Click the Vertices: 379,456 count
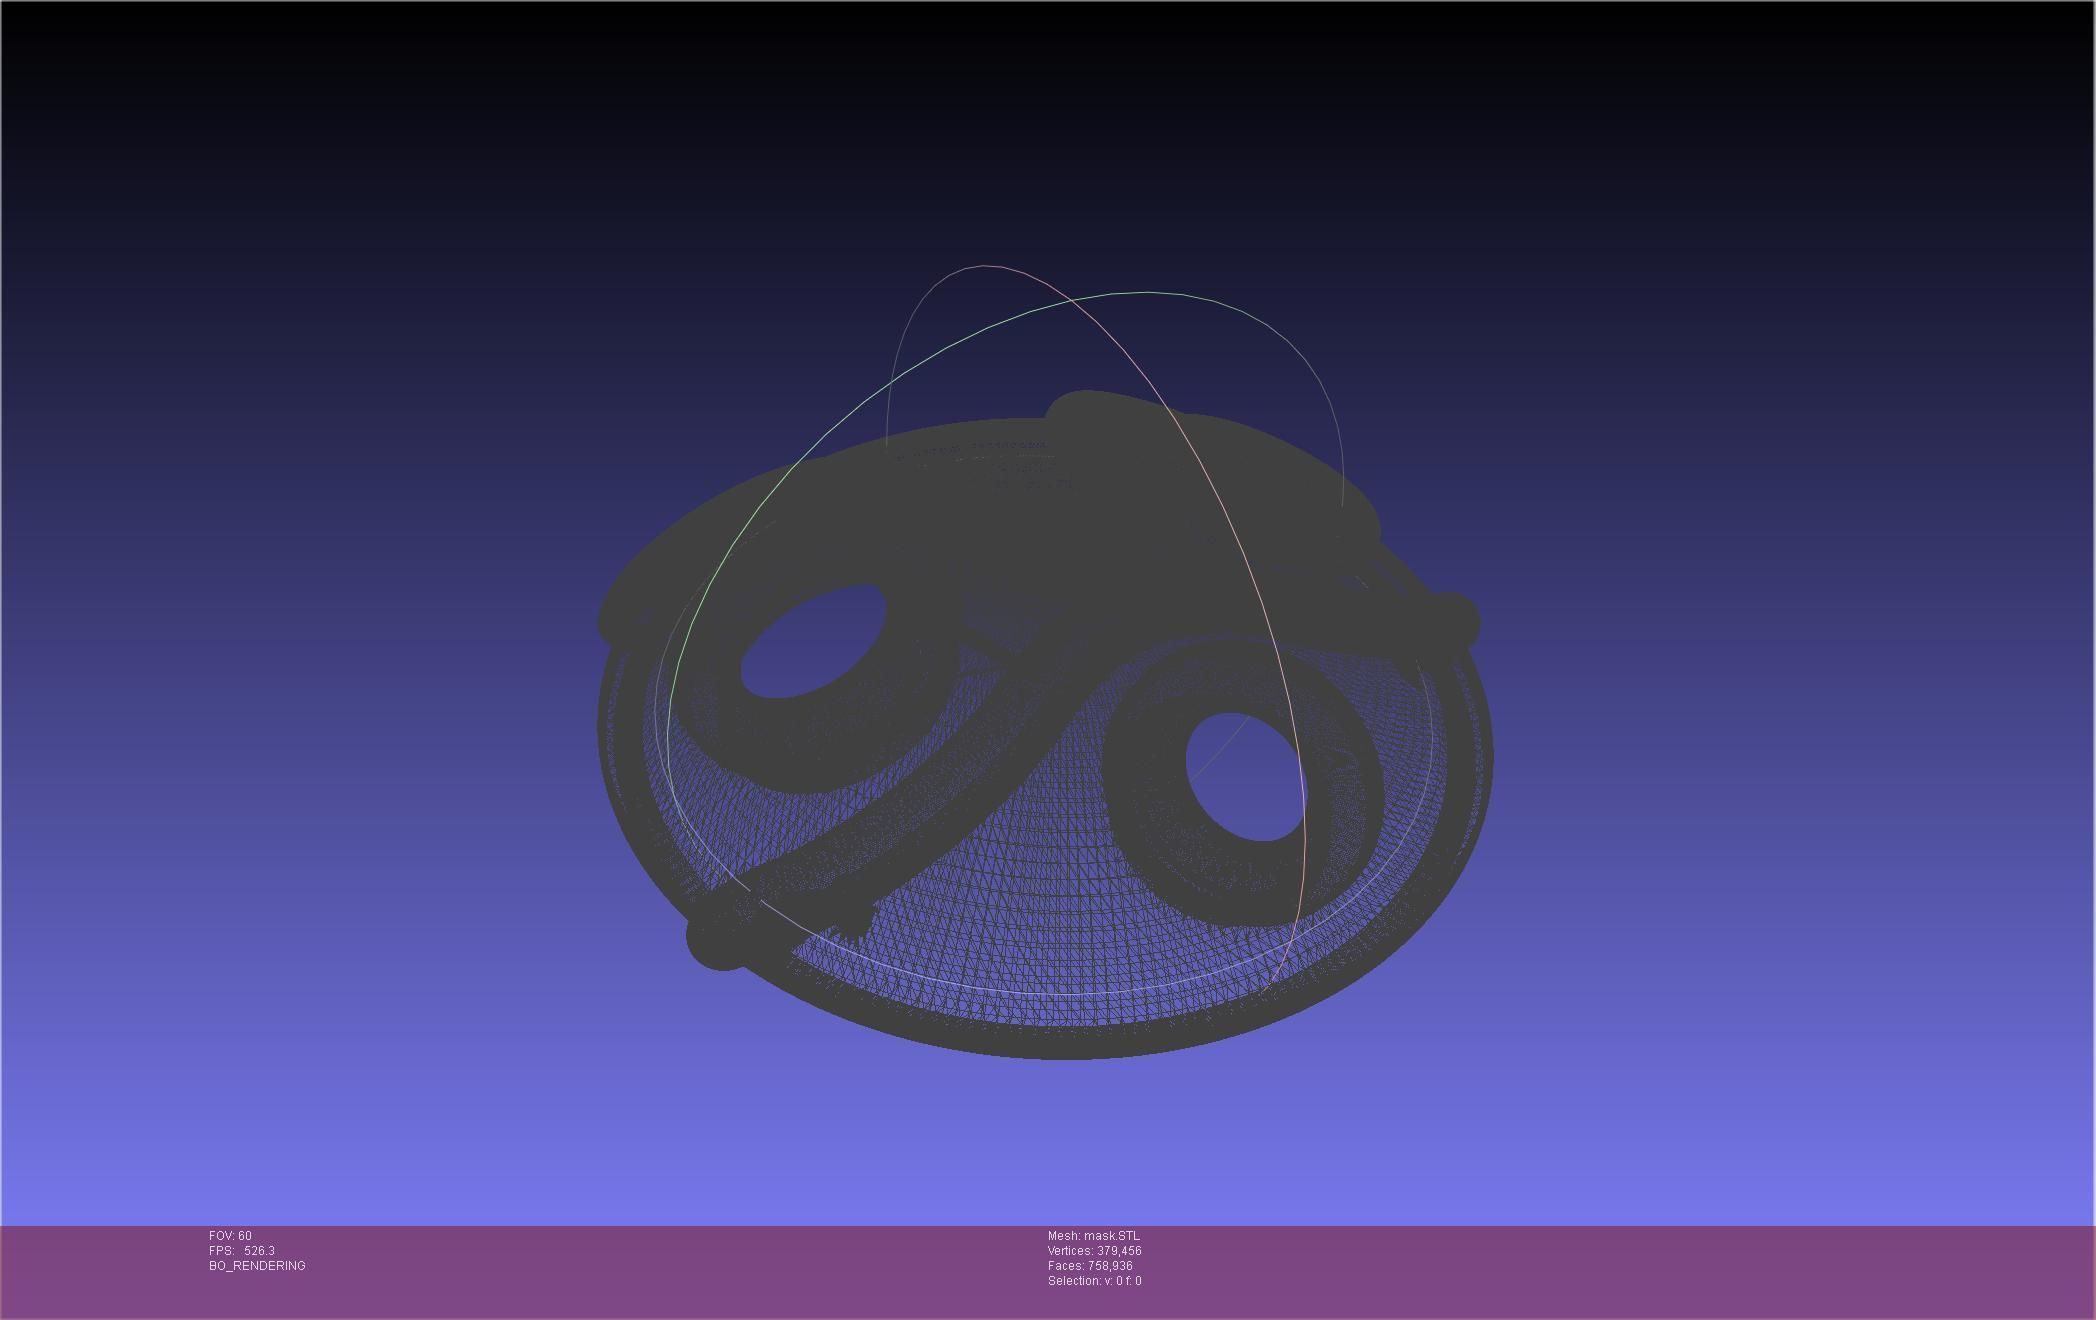2096x1320 pixels. coord(1094,1251)
